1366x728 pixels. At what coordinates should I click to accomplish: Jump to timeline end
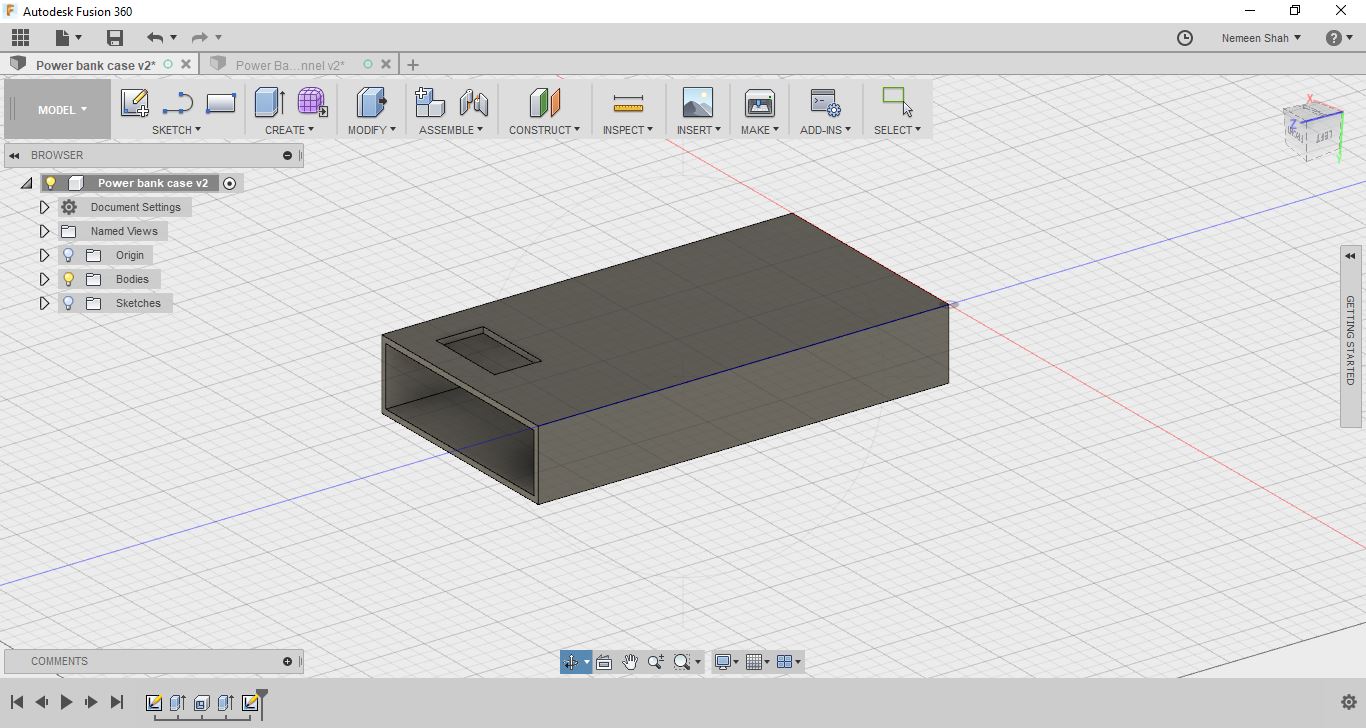coord(116,702)
